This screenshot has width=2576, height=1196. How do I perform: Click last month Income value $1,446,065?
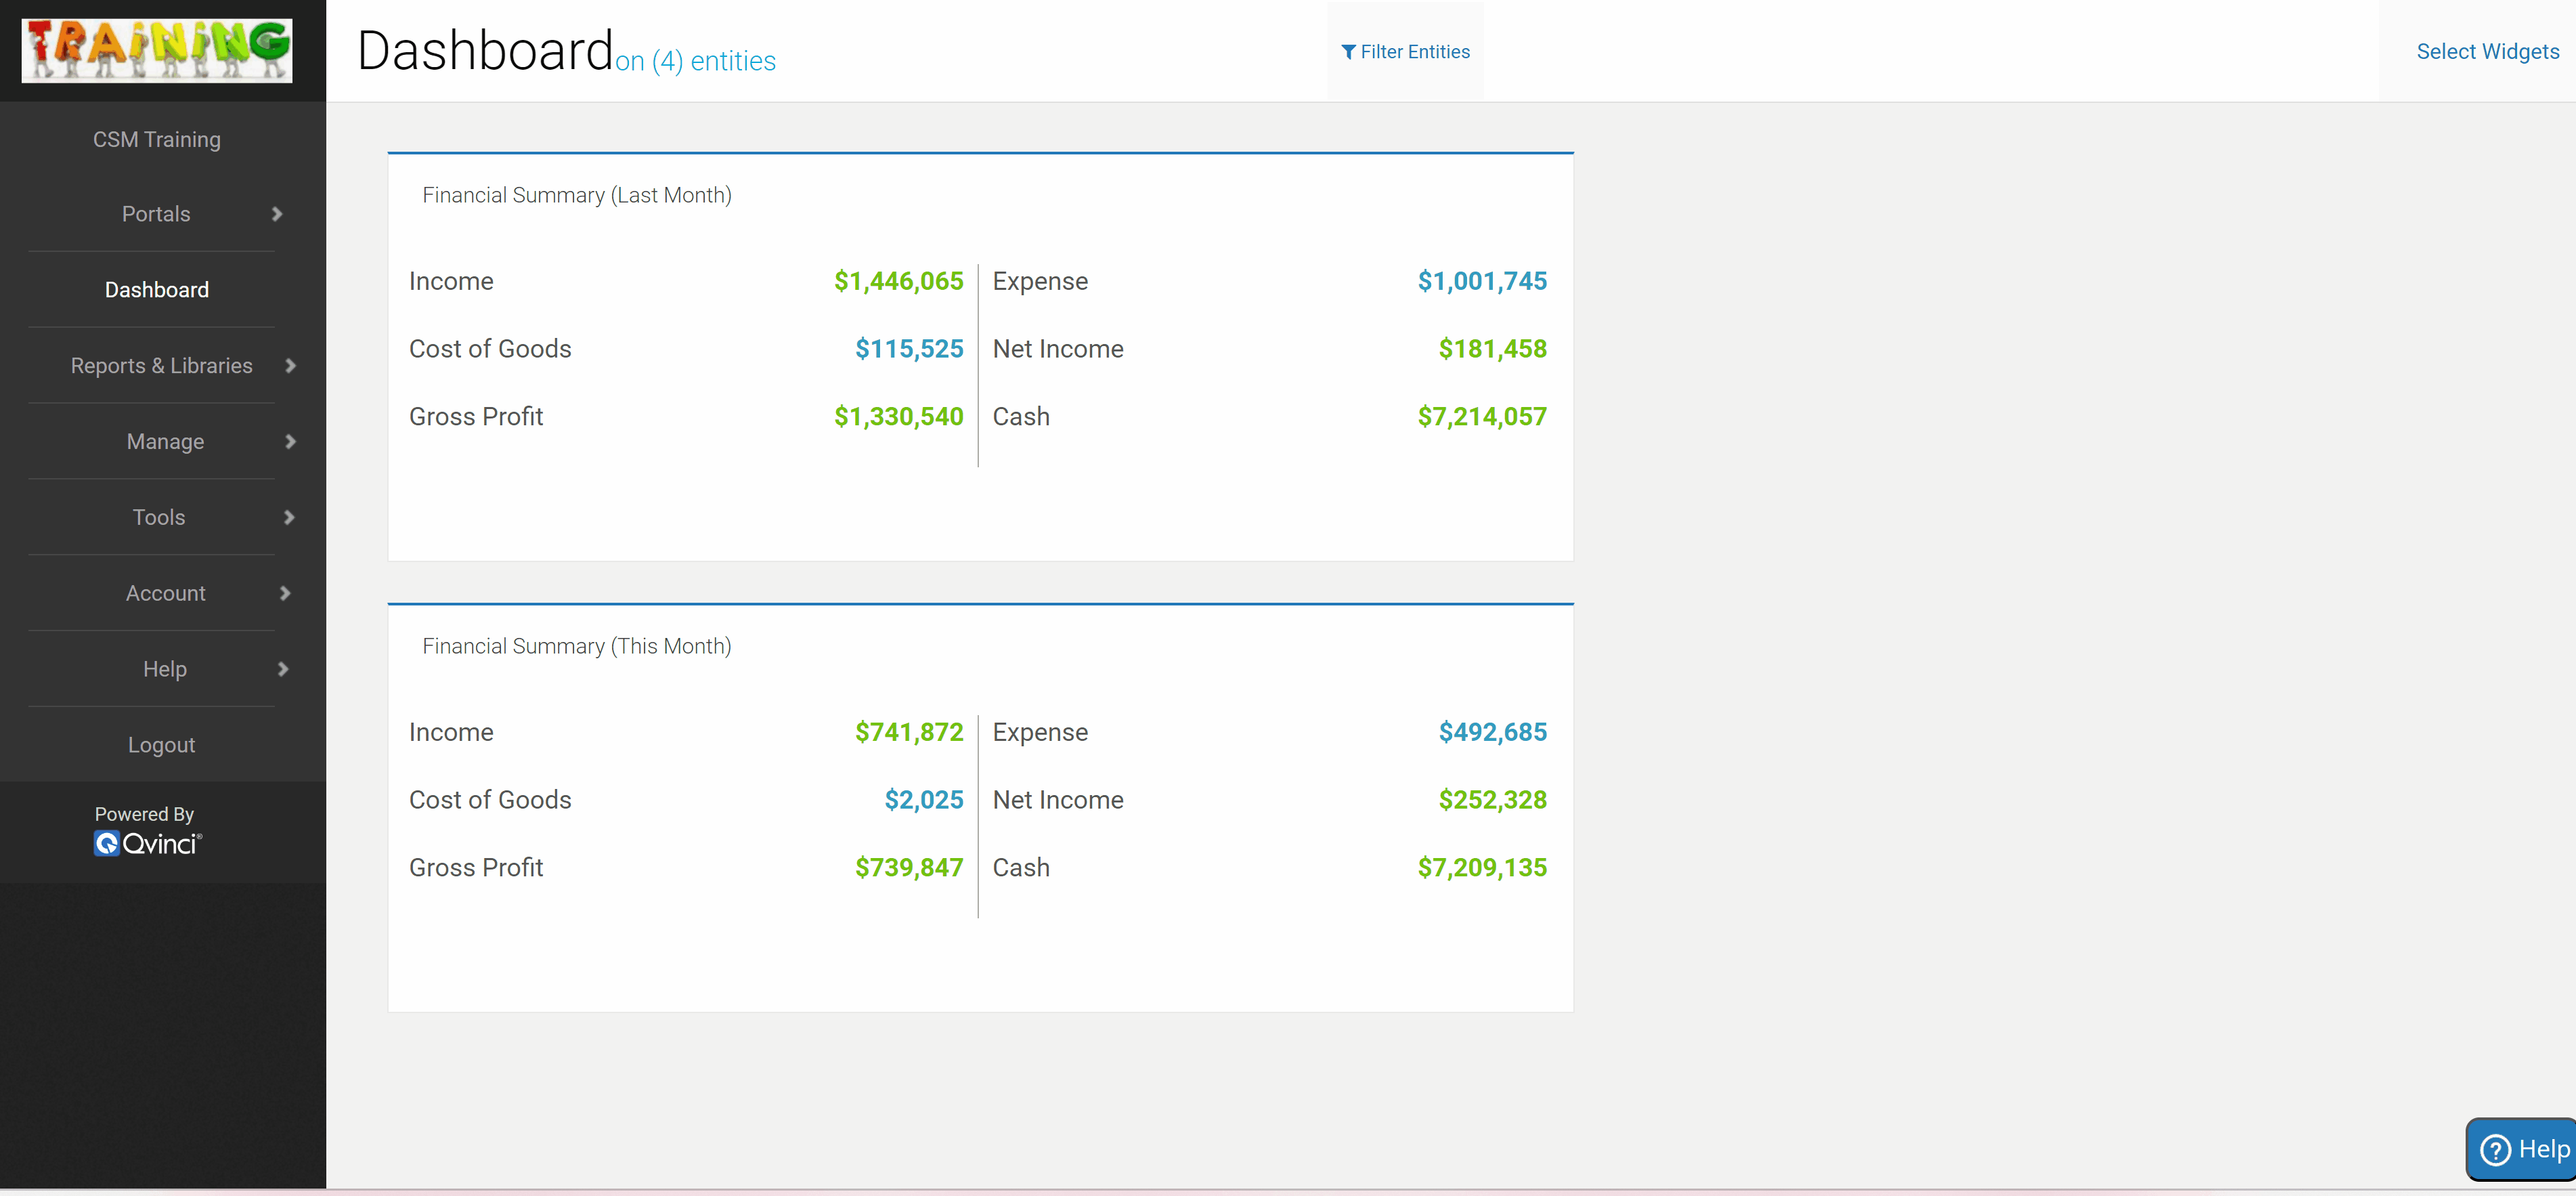click(x=898, y=281)
